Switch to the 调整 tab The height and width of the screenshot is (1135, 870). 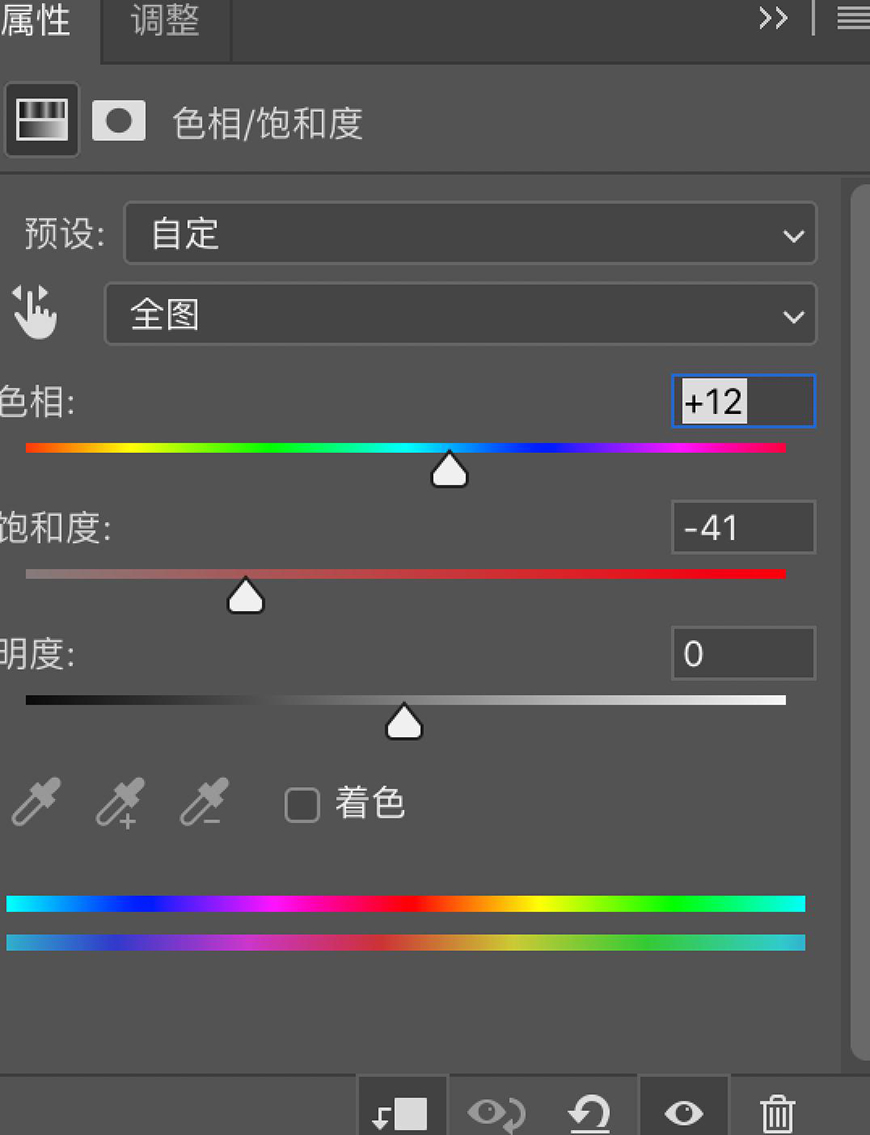165,21
